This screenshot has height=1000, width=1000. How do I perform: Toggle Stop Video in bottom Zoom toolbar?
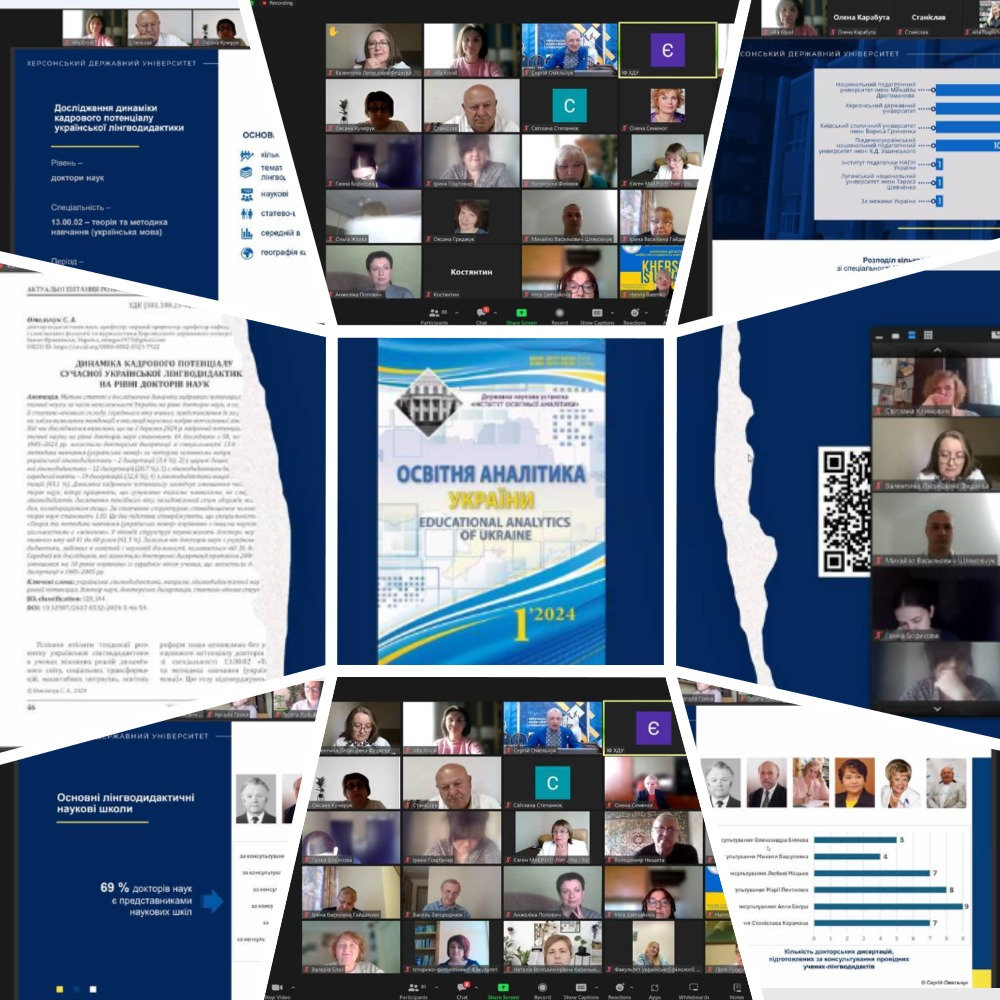277,990
